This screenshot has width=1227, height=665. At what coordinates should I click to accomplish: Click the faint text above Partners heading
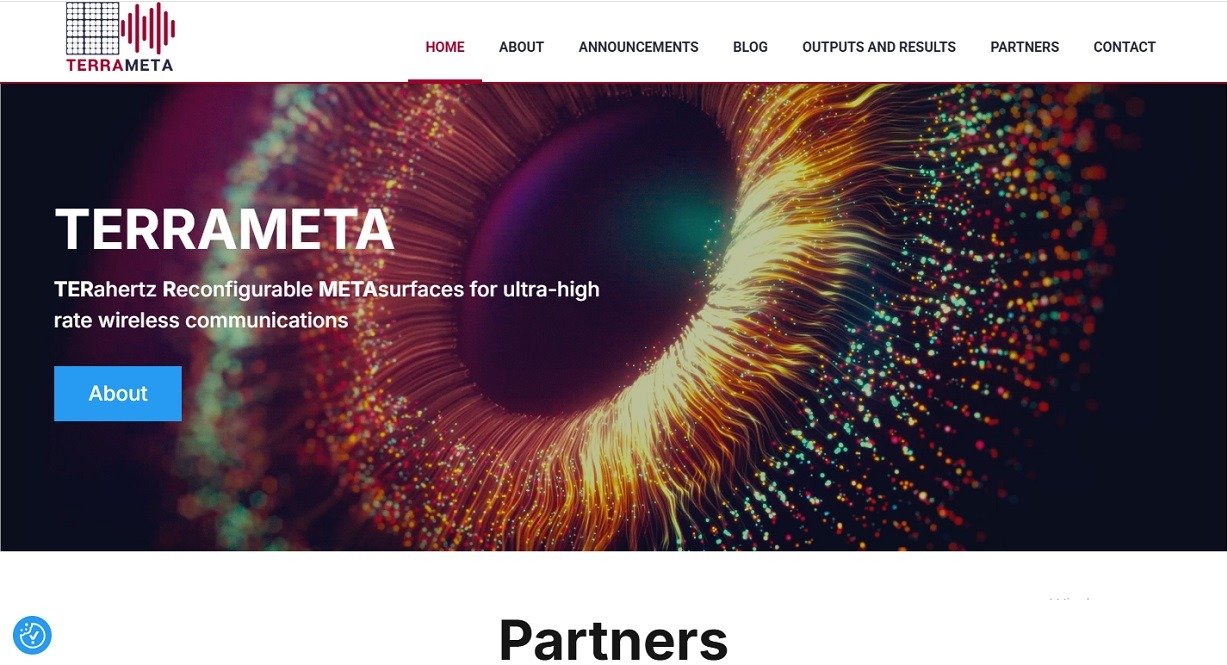pos(1070,599)
